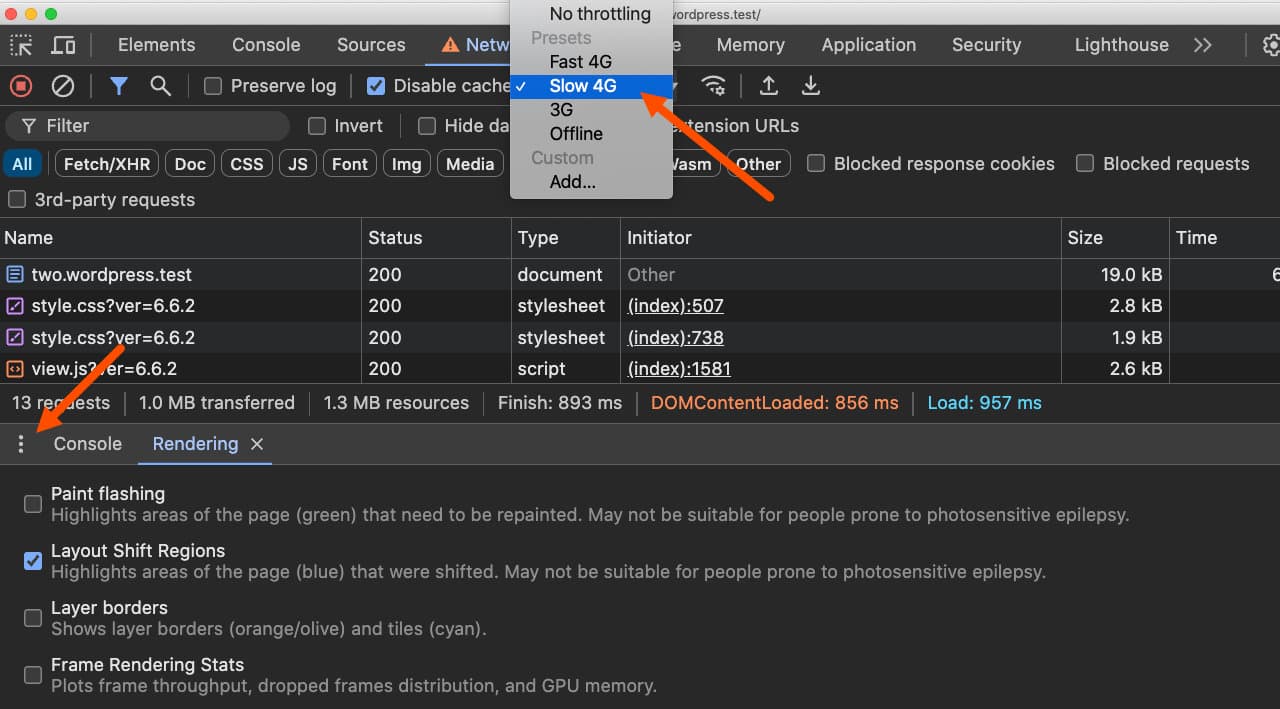
Task: Filter requests by JS
Action: tap(298, 164)
